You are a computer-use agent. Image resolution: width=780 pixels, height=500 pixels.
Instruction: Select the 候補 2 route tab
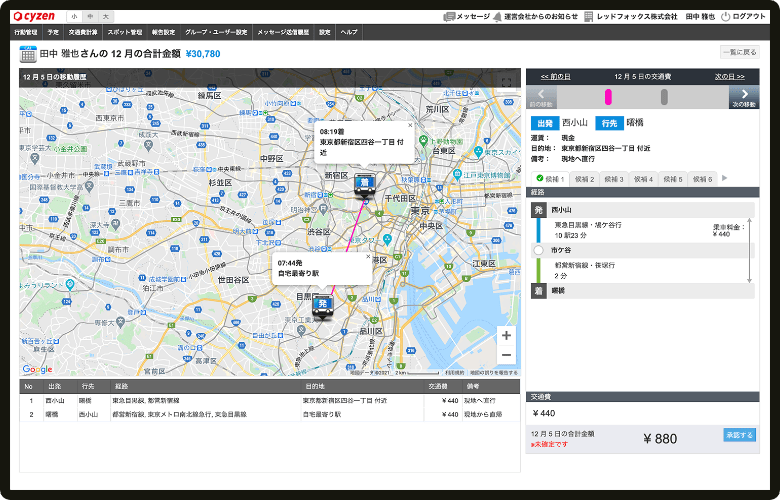pyautogui.click(x=585, y=179)
